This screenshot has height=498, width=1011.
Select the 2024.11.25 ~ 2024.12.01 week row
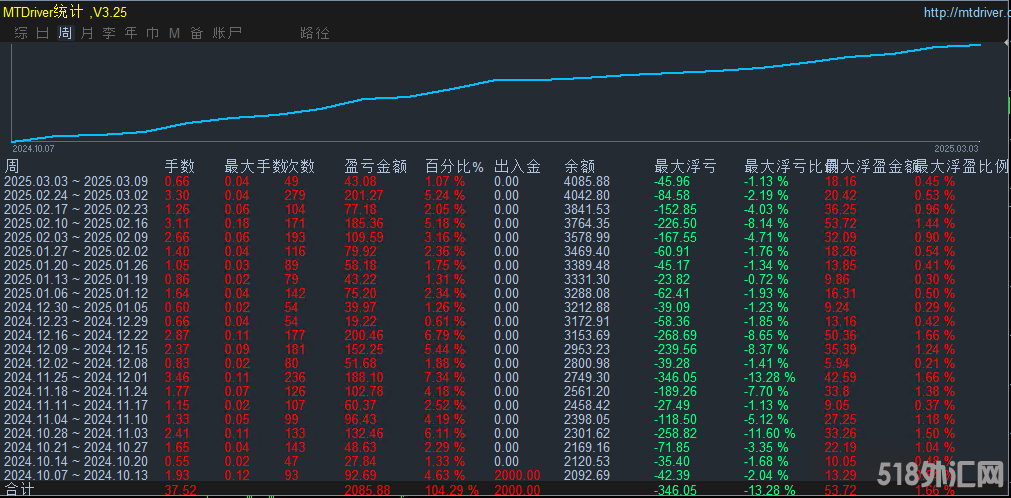76,377
